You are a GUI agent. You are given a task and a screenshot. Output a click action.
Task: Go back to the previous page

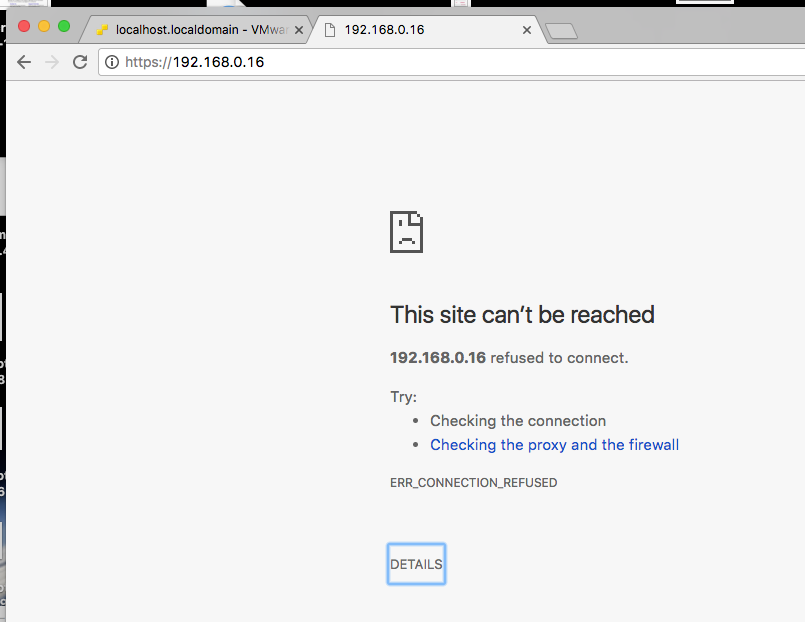[x=24, y=62]
